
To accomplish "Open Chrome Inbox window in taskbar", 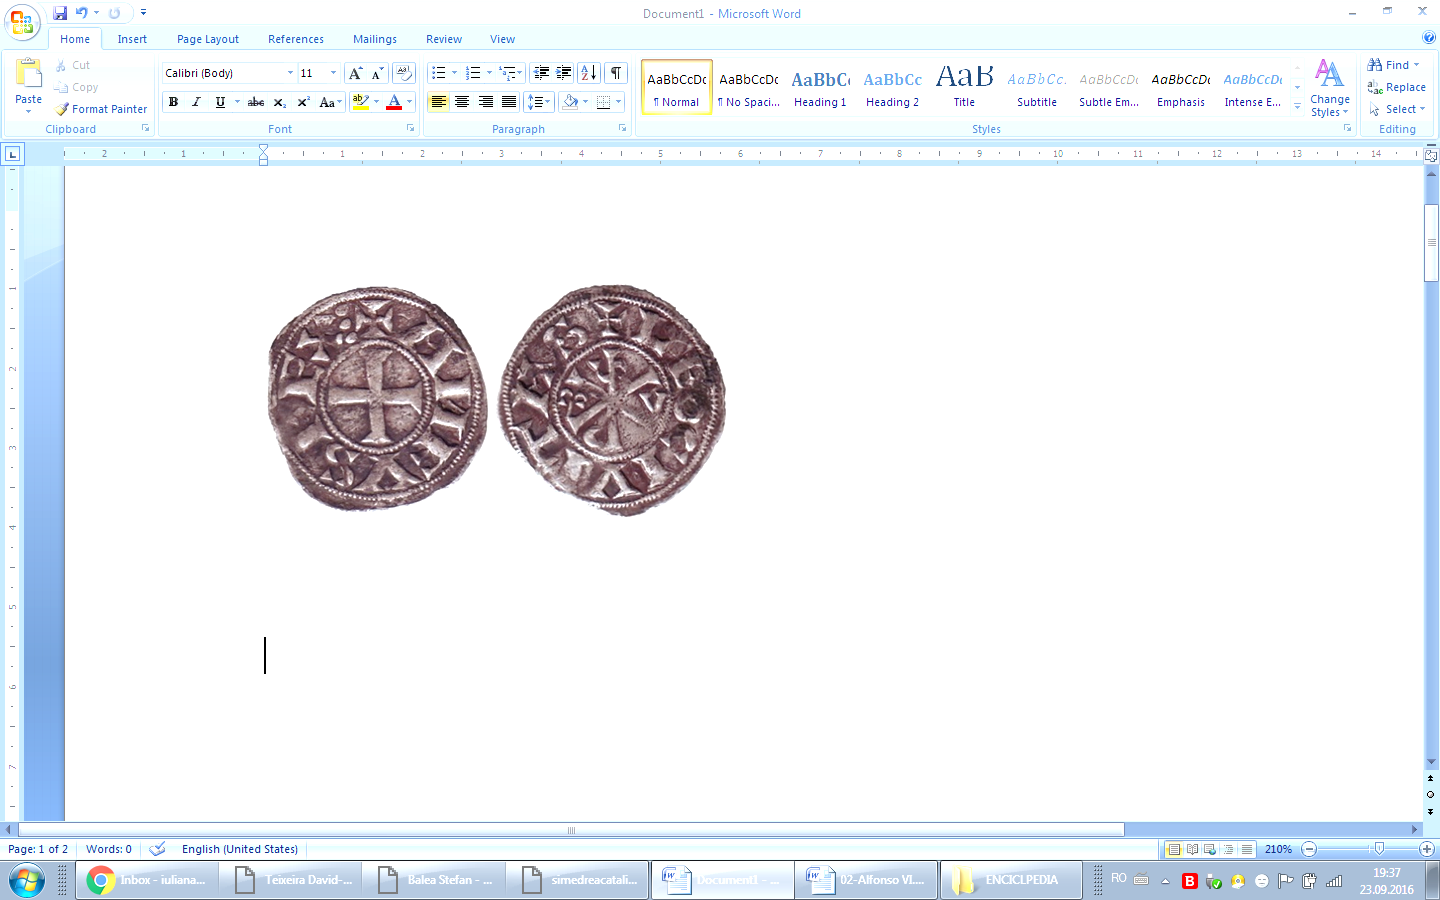I will 147,880.
